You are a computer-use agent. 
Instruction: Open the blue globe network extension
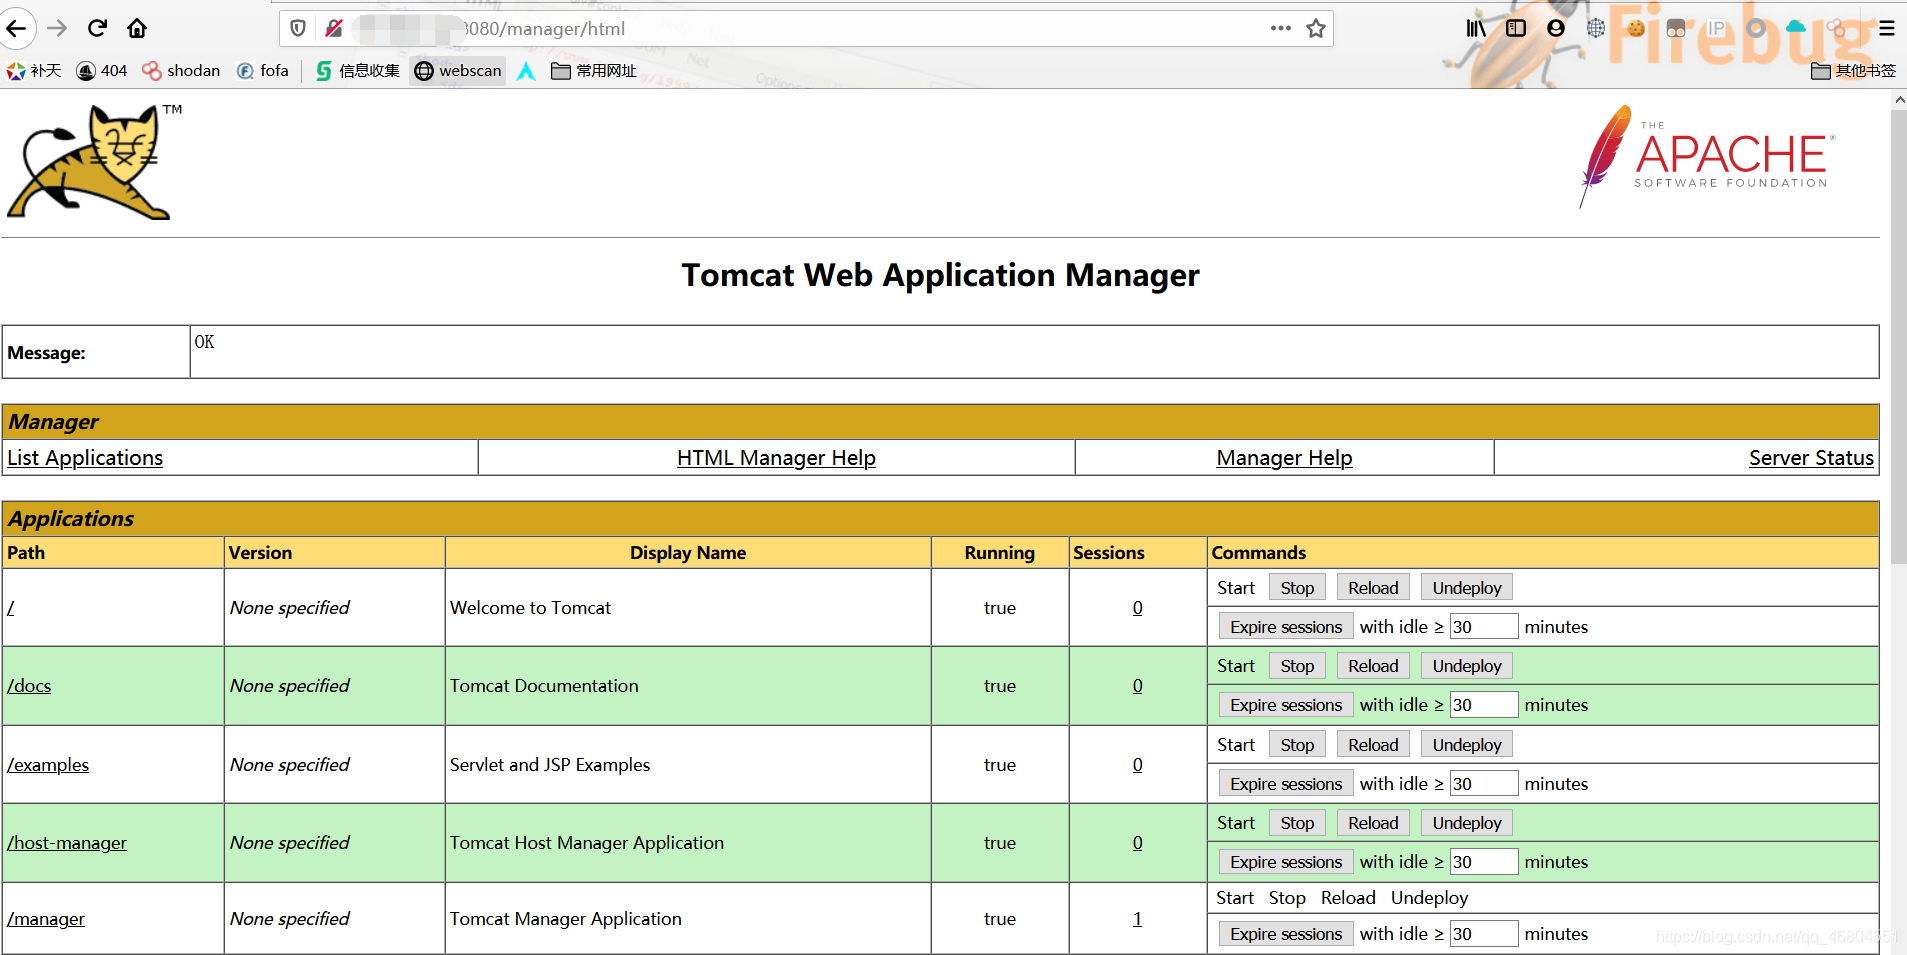click(x=1596, y=28)
